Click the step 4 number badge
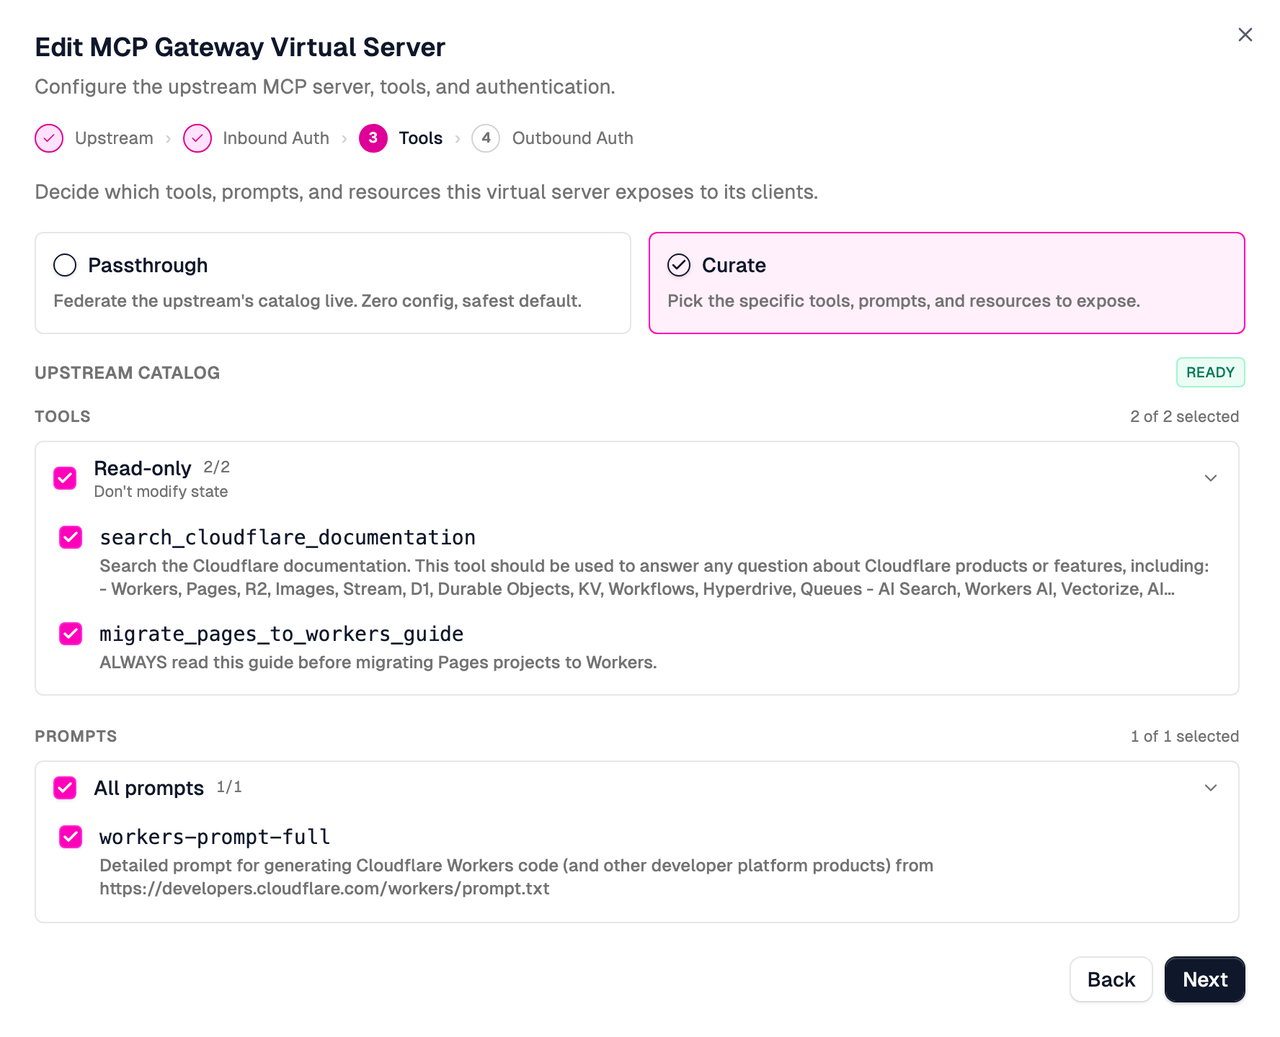The width and height of the screenshot is (1280, 1037). pos(486,138)
